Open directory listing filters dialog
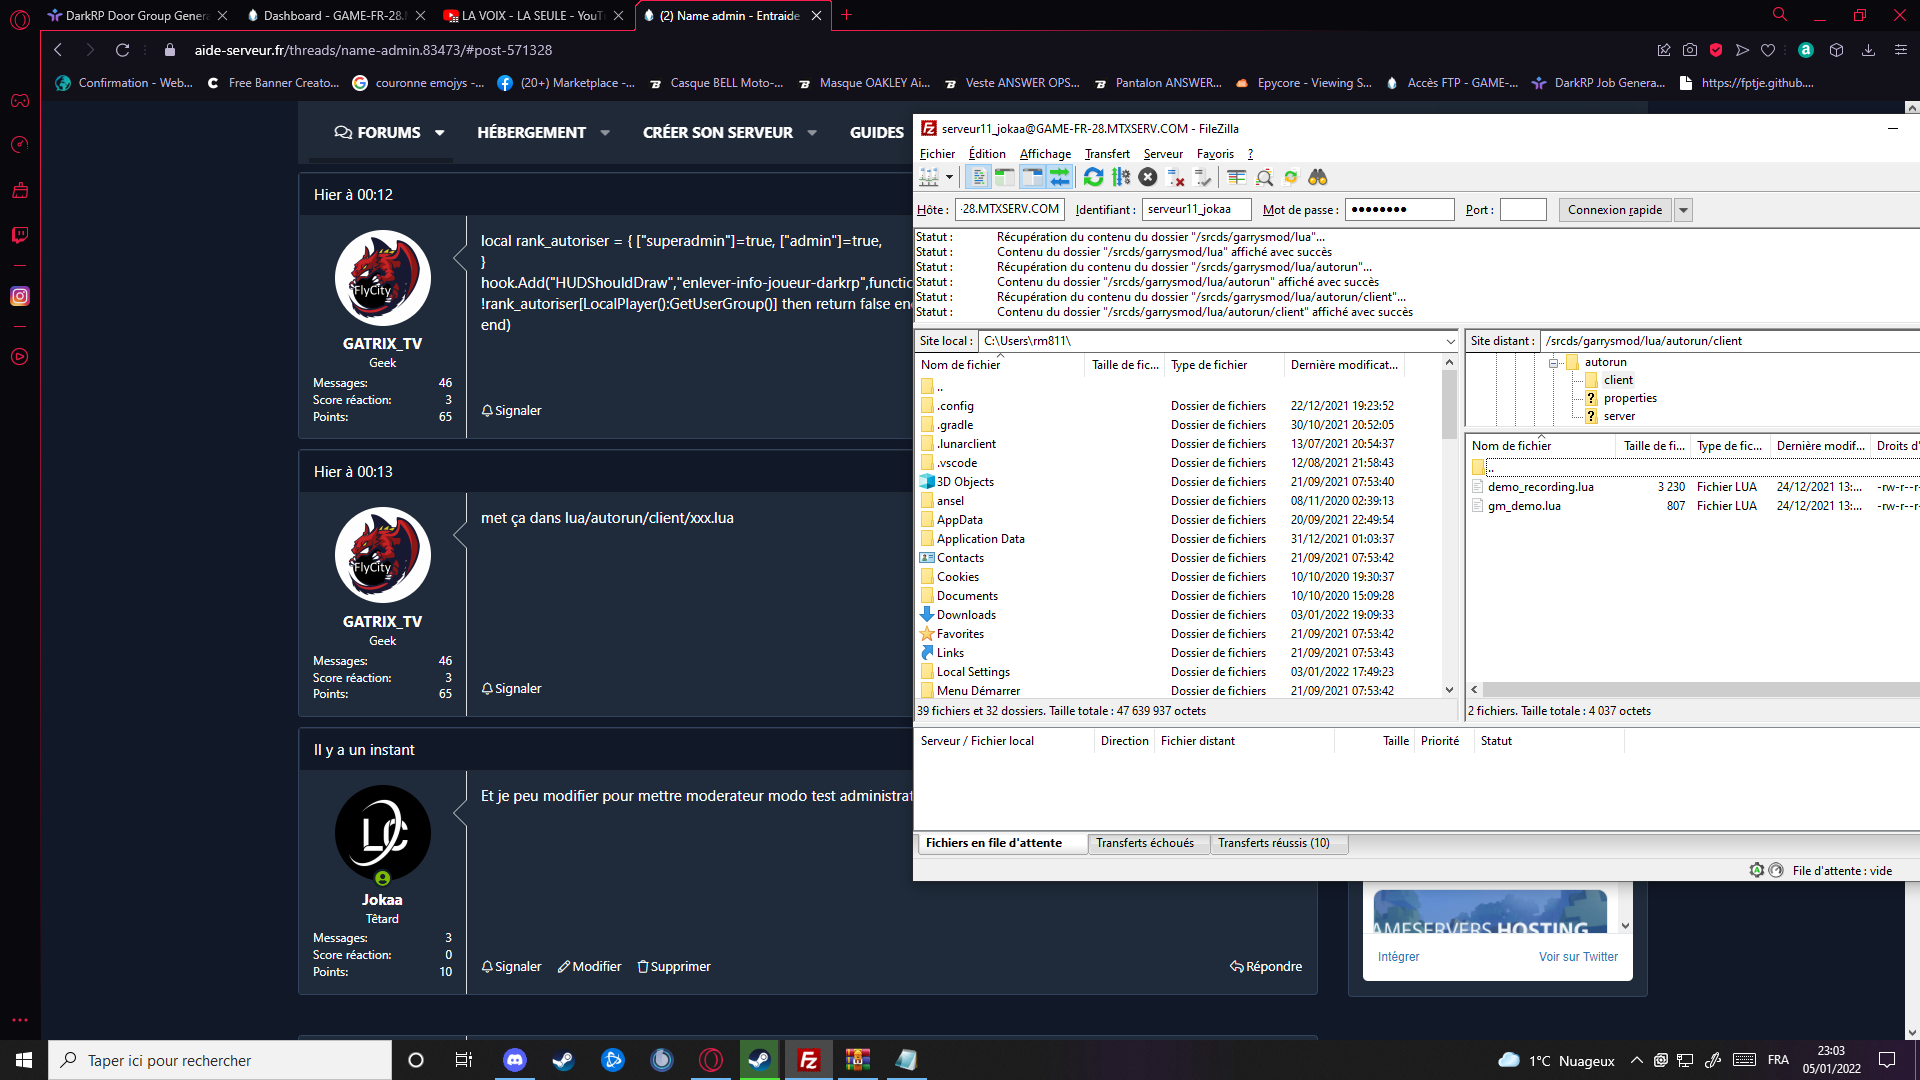The height and width of the screenshot is (1080, 1920). point(1237,177)
